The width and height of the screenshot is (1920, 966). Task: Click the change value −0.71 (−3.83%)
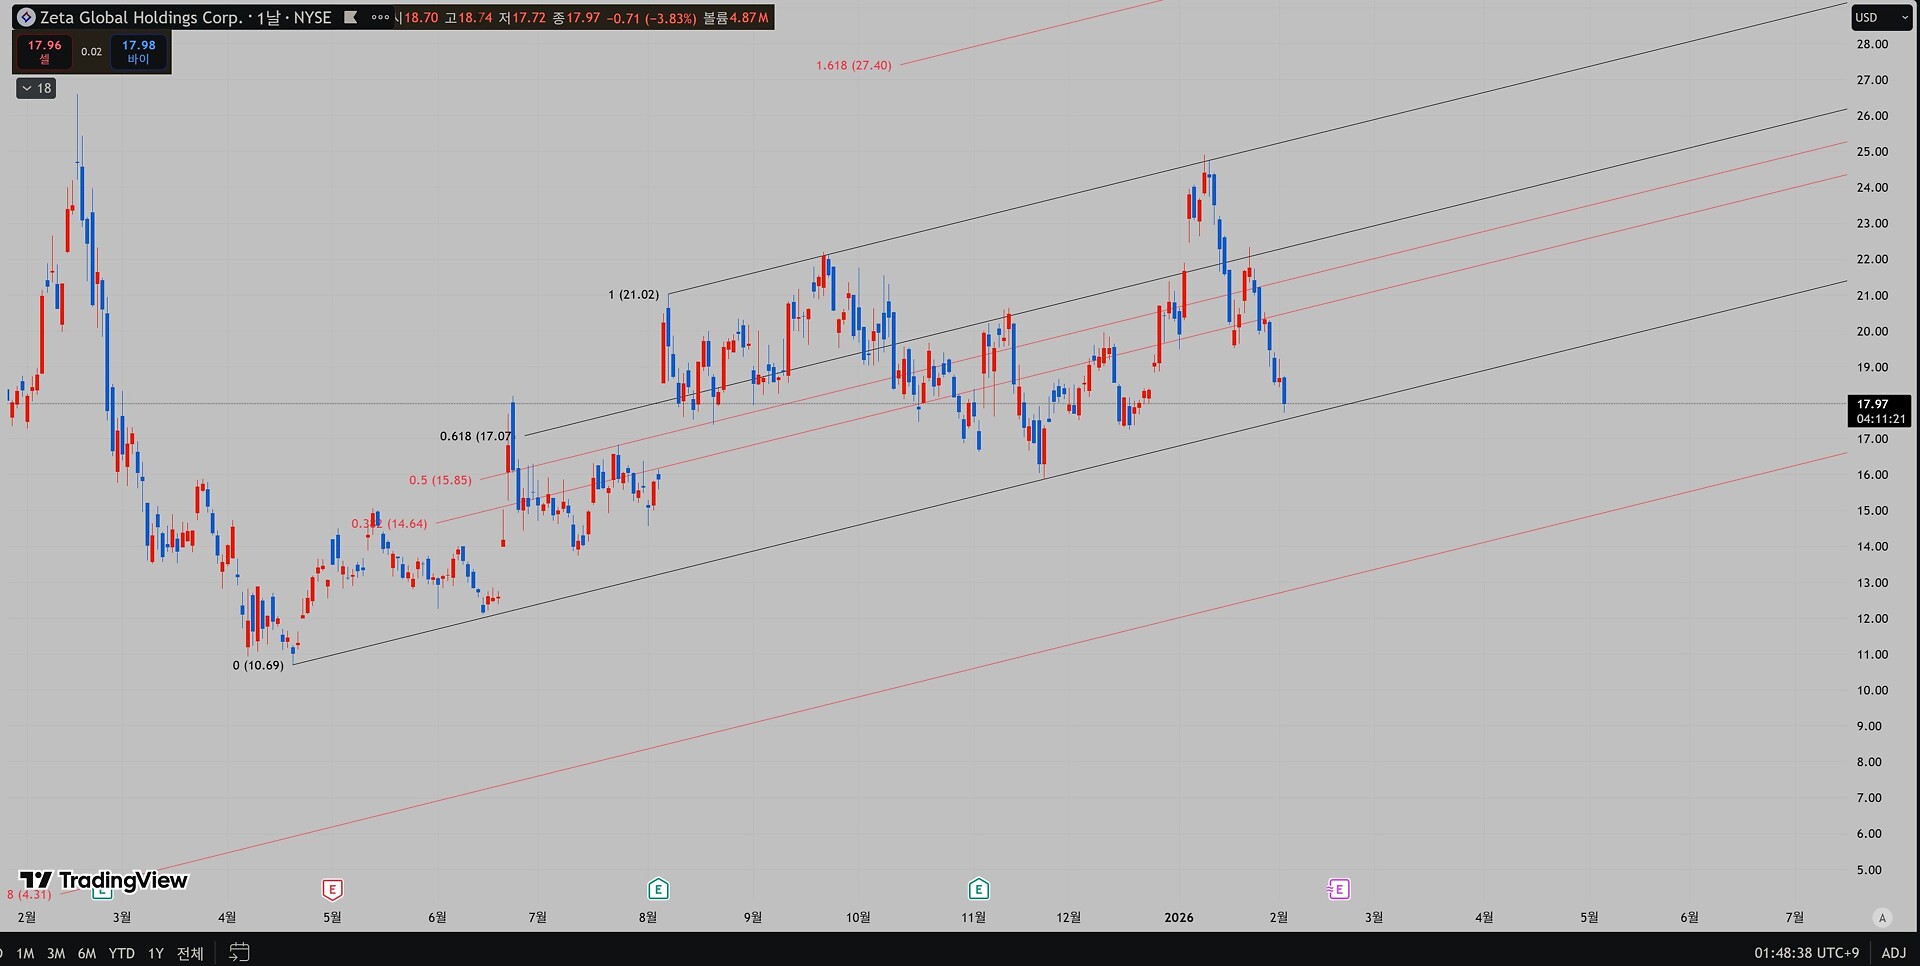point(651,18)
